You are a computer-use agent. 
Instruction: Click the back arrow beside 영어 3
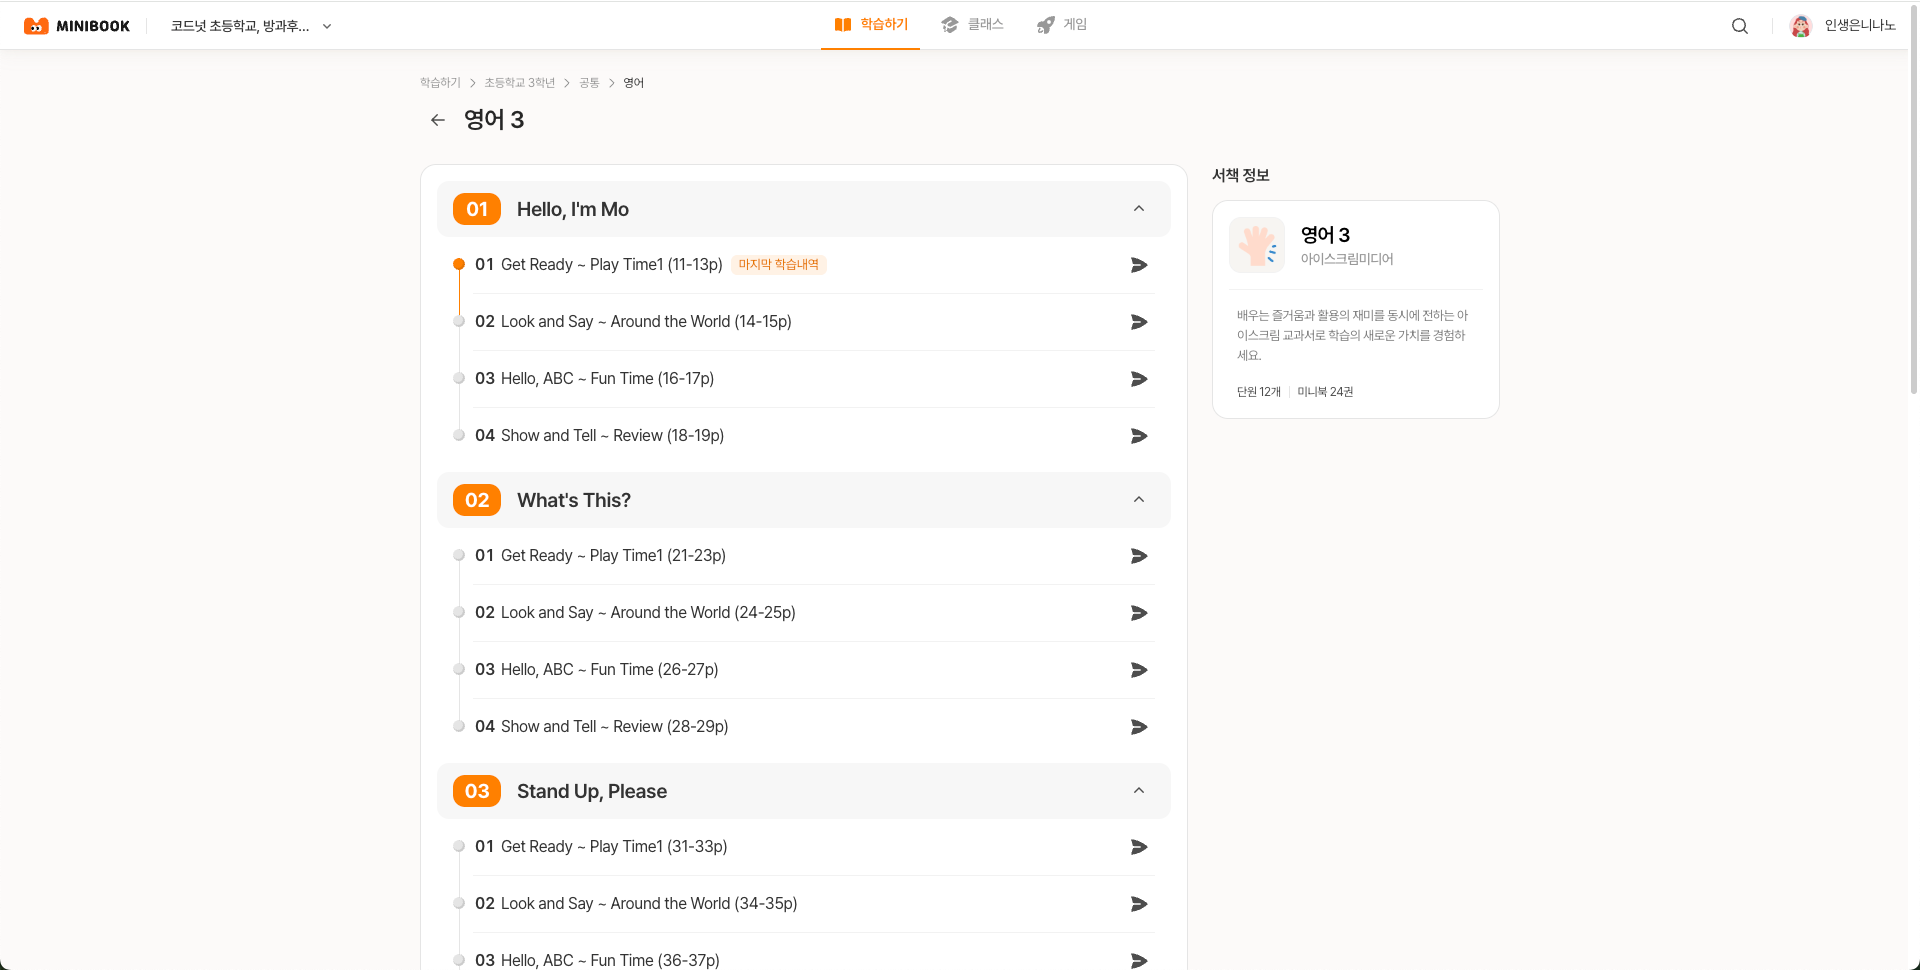[437, 120]
